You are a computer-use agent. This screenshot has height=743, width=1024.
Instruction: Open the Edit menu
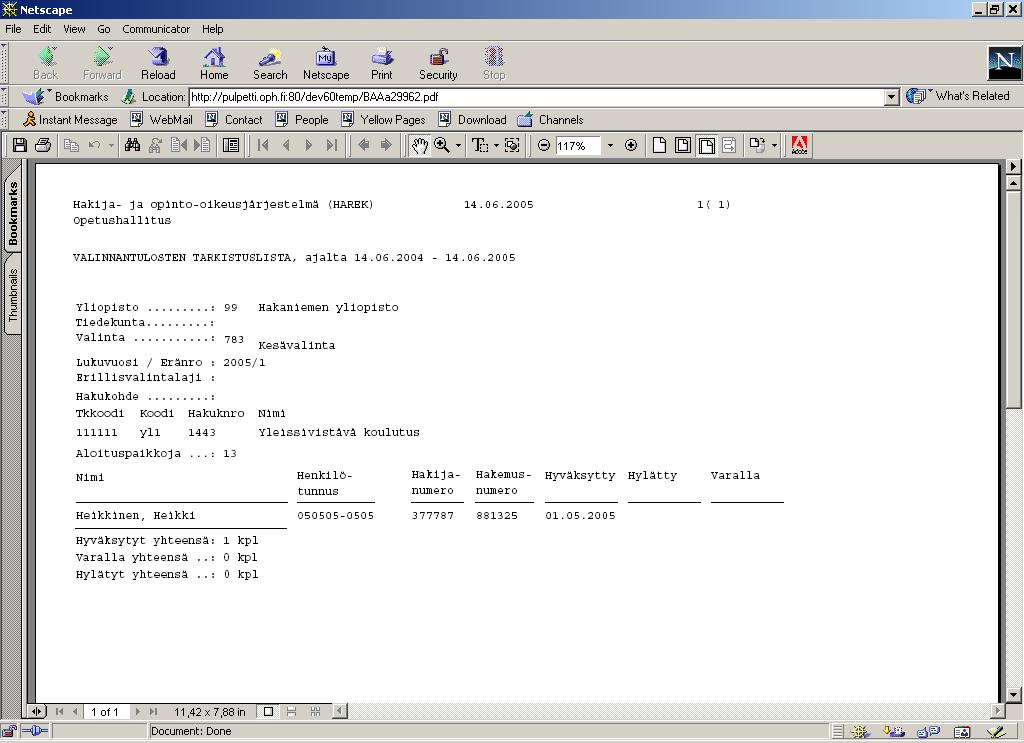[x=42, y=29]
